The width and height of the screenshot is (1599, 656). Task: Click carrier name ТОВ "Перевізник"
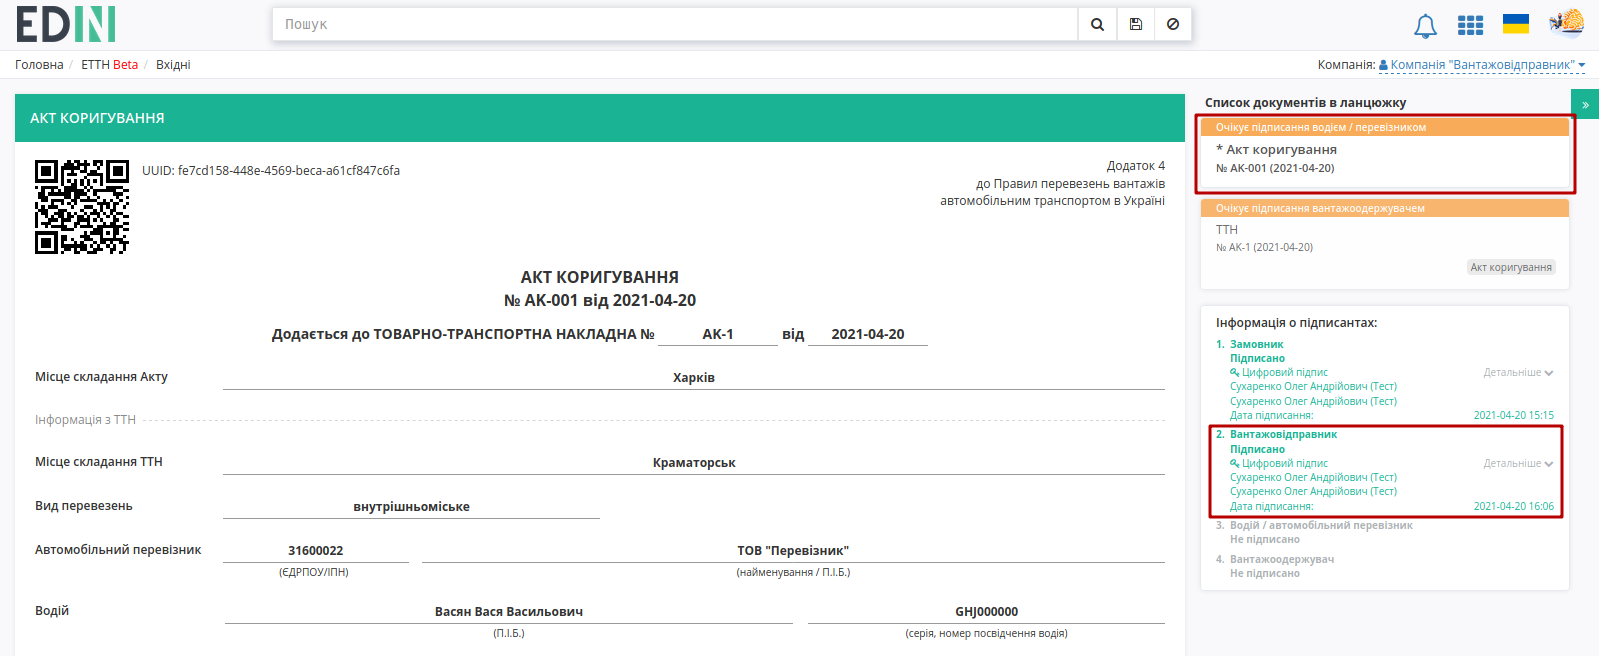(793, 551)
